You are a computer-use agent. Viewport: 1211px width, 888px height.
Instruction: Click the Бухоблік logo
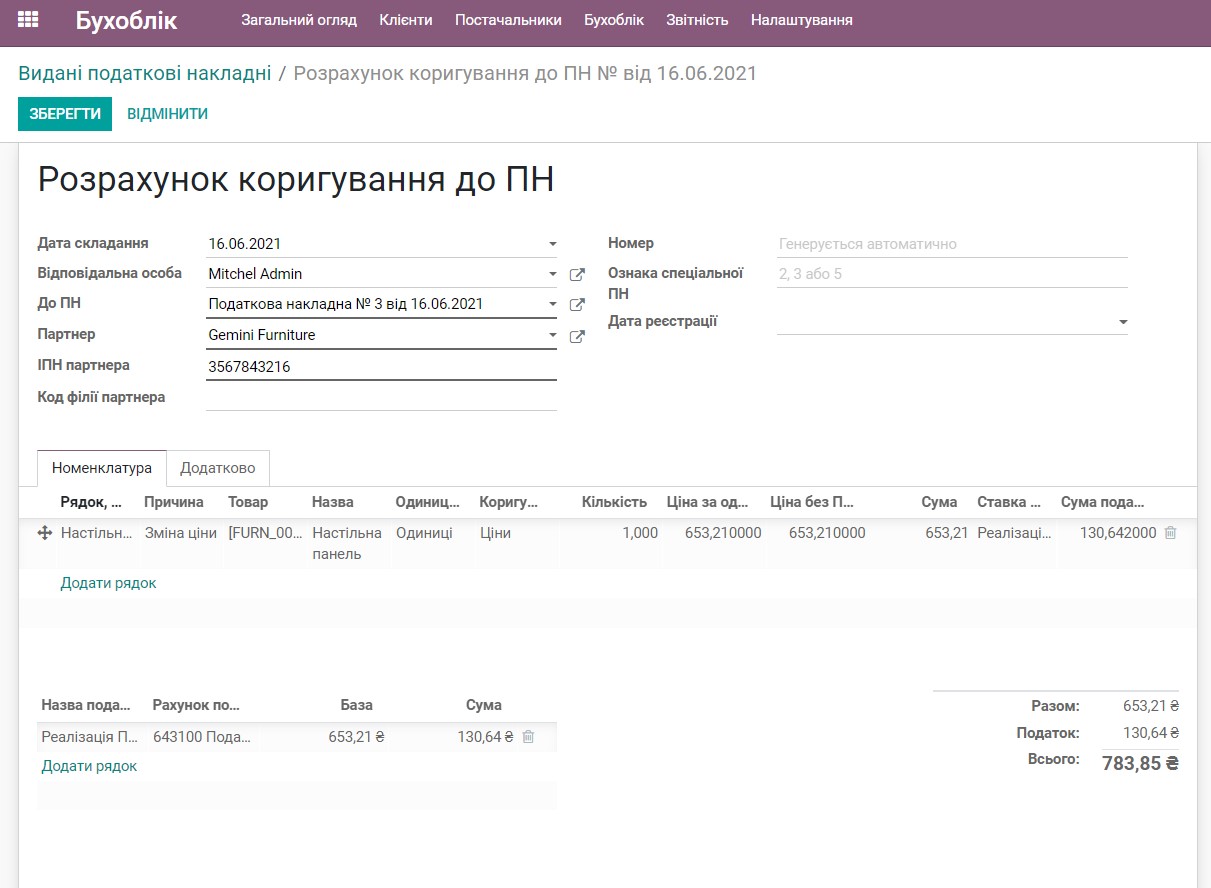125,19
